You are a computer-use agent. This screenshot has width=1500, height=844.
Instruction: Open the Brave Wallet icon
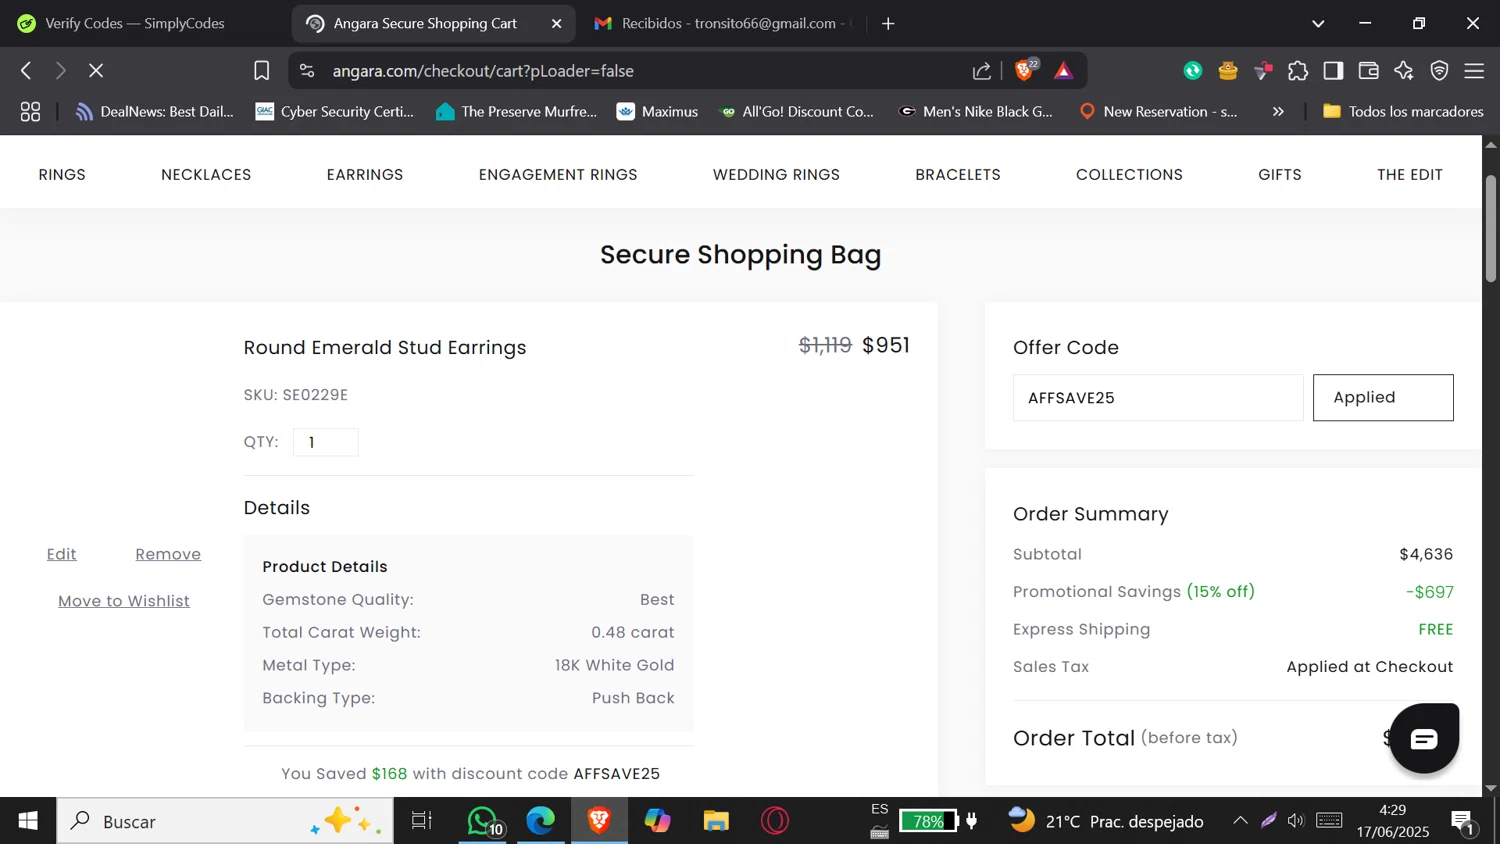coord(1369,71)
